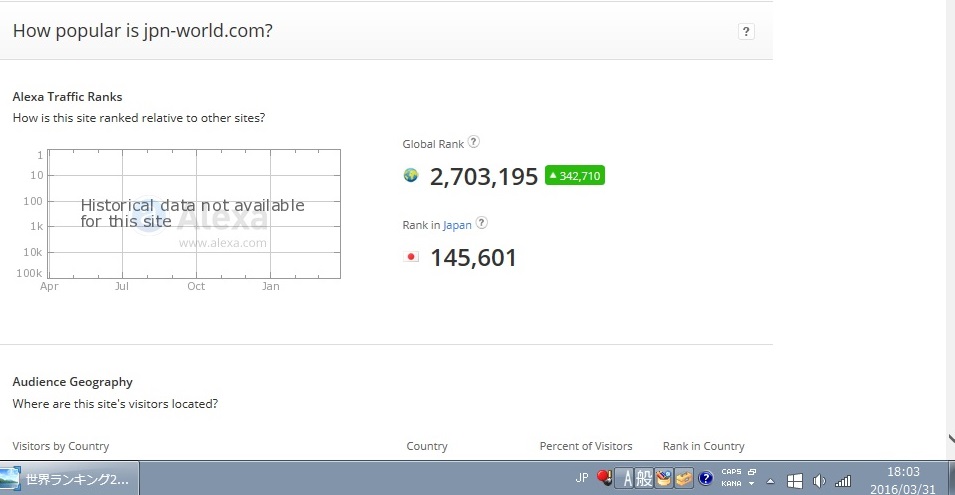Click the Rank in Japan help icon
The height and width of the screenshot is (495, 955).
(x=481, y=223)
